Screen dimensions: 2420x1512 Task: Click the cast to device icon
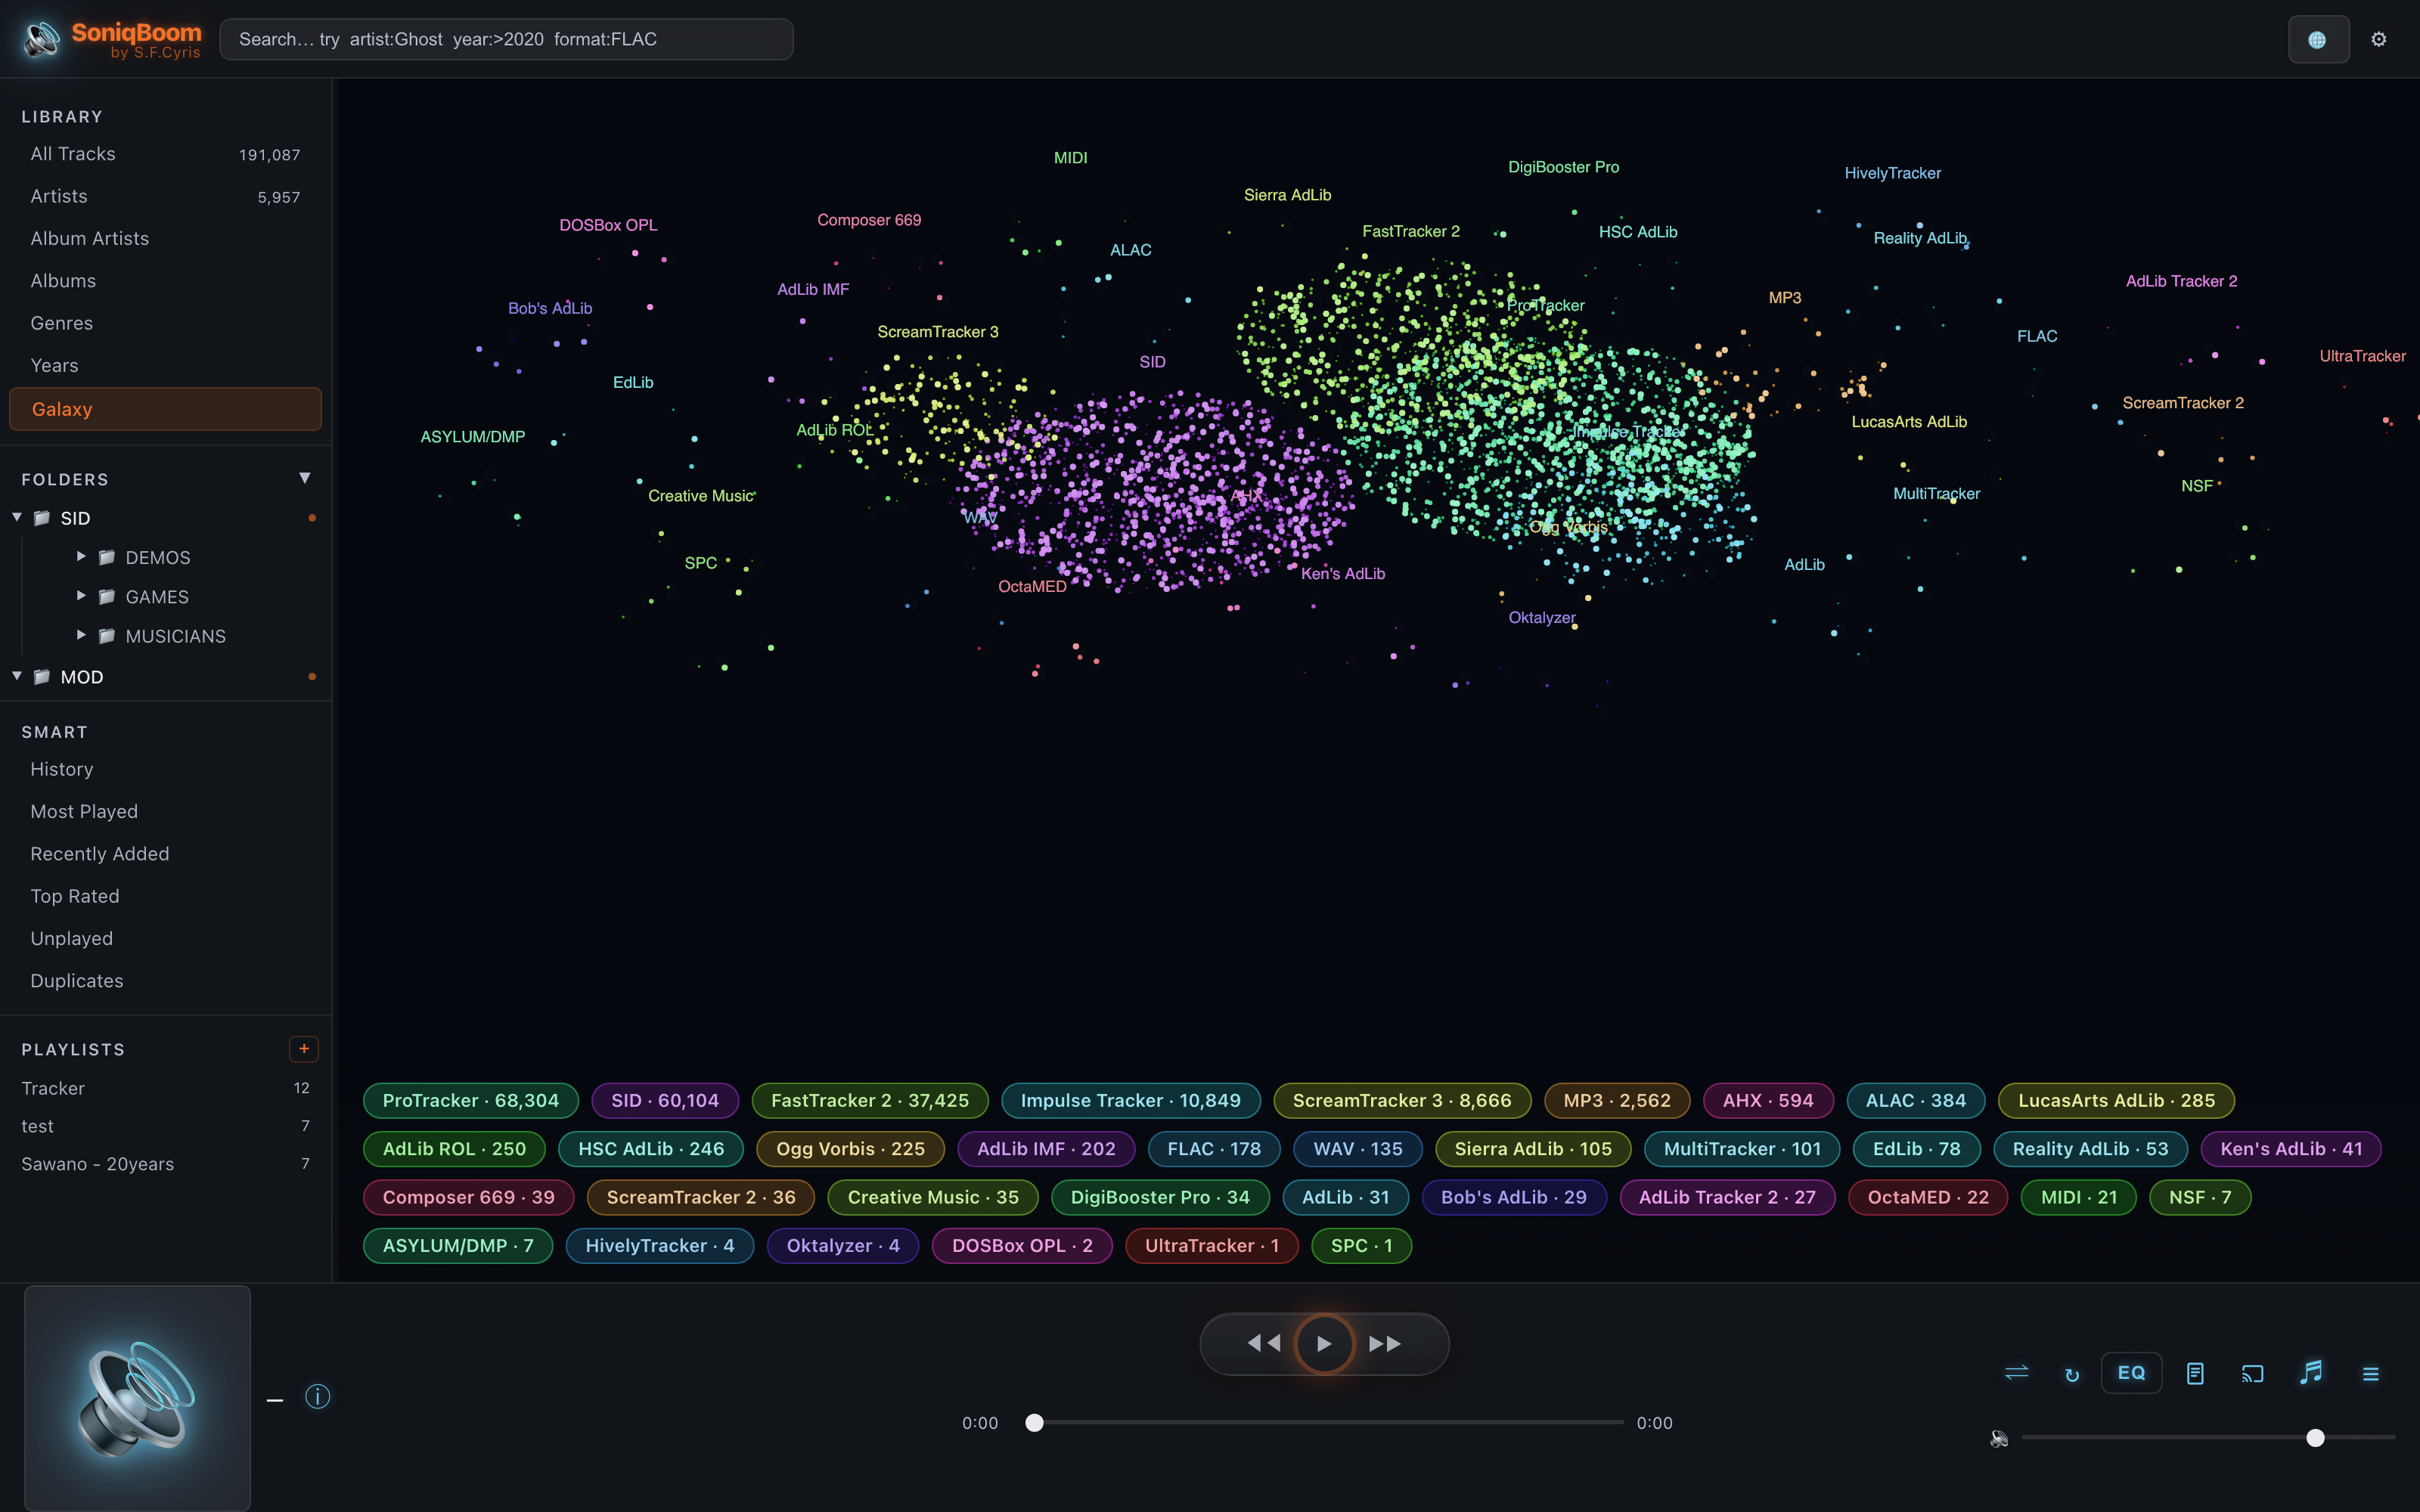2252,1373
